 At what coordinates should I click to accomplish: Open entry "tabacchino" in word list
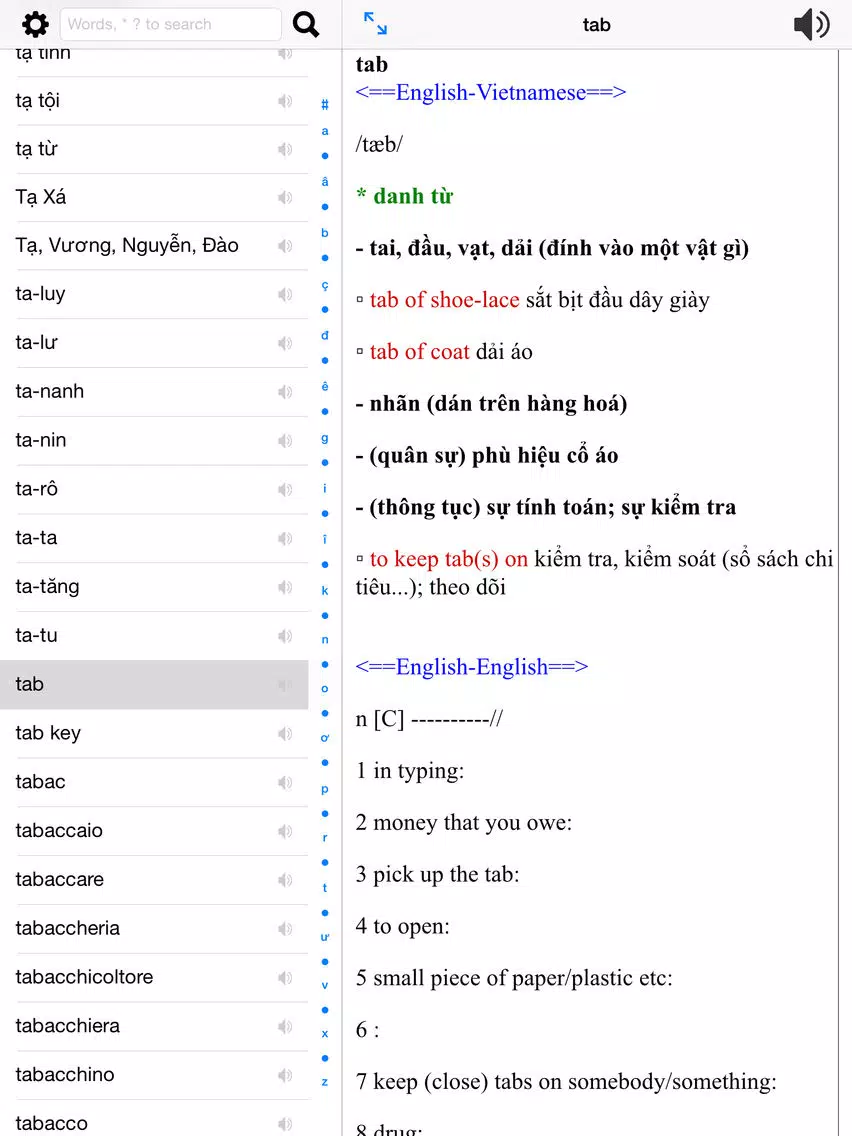(154, 1075)
